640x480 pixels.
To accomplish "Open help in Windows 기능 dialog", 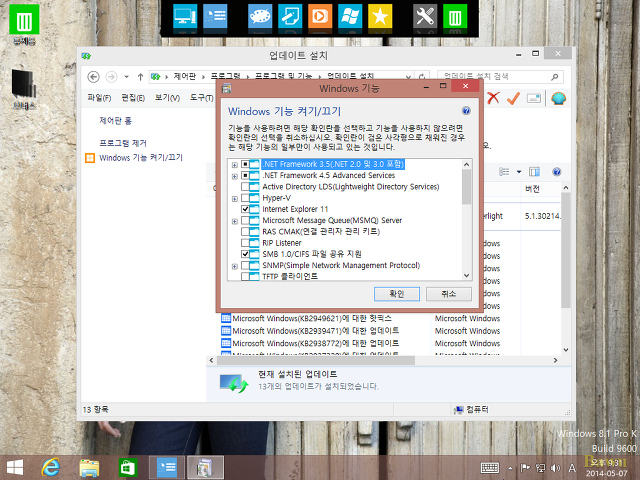I will tap(466, 111).
